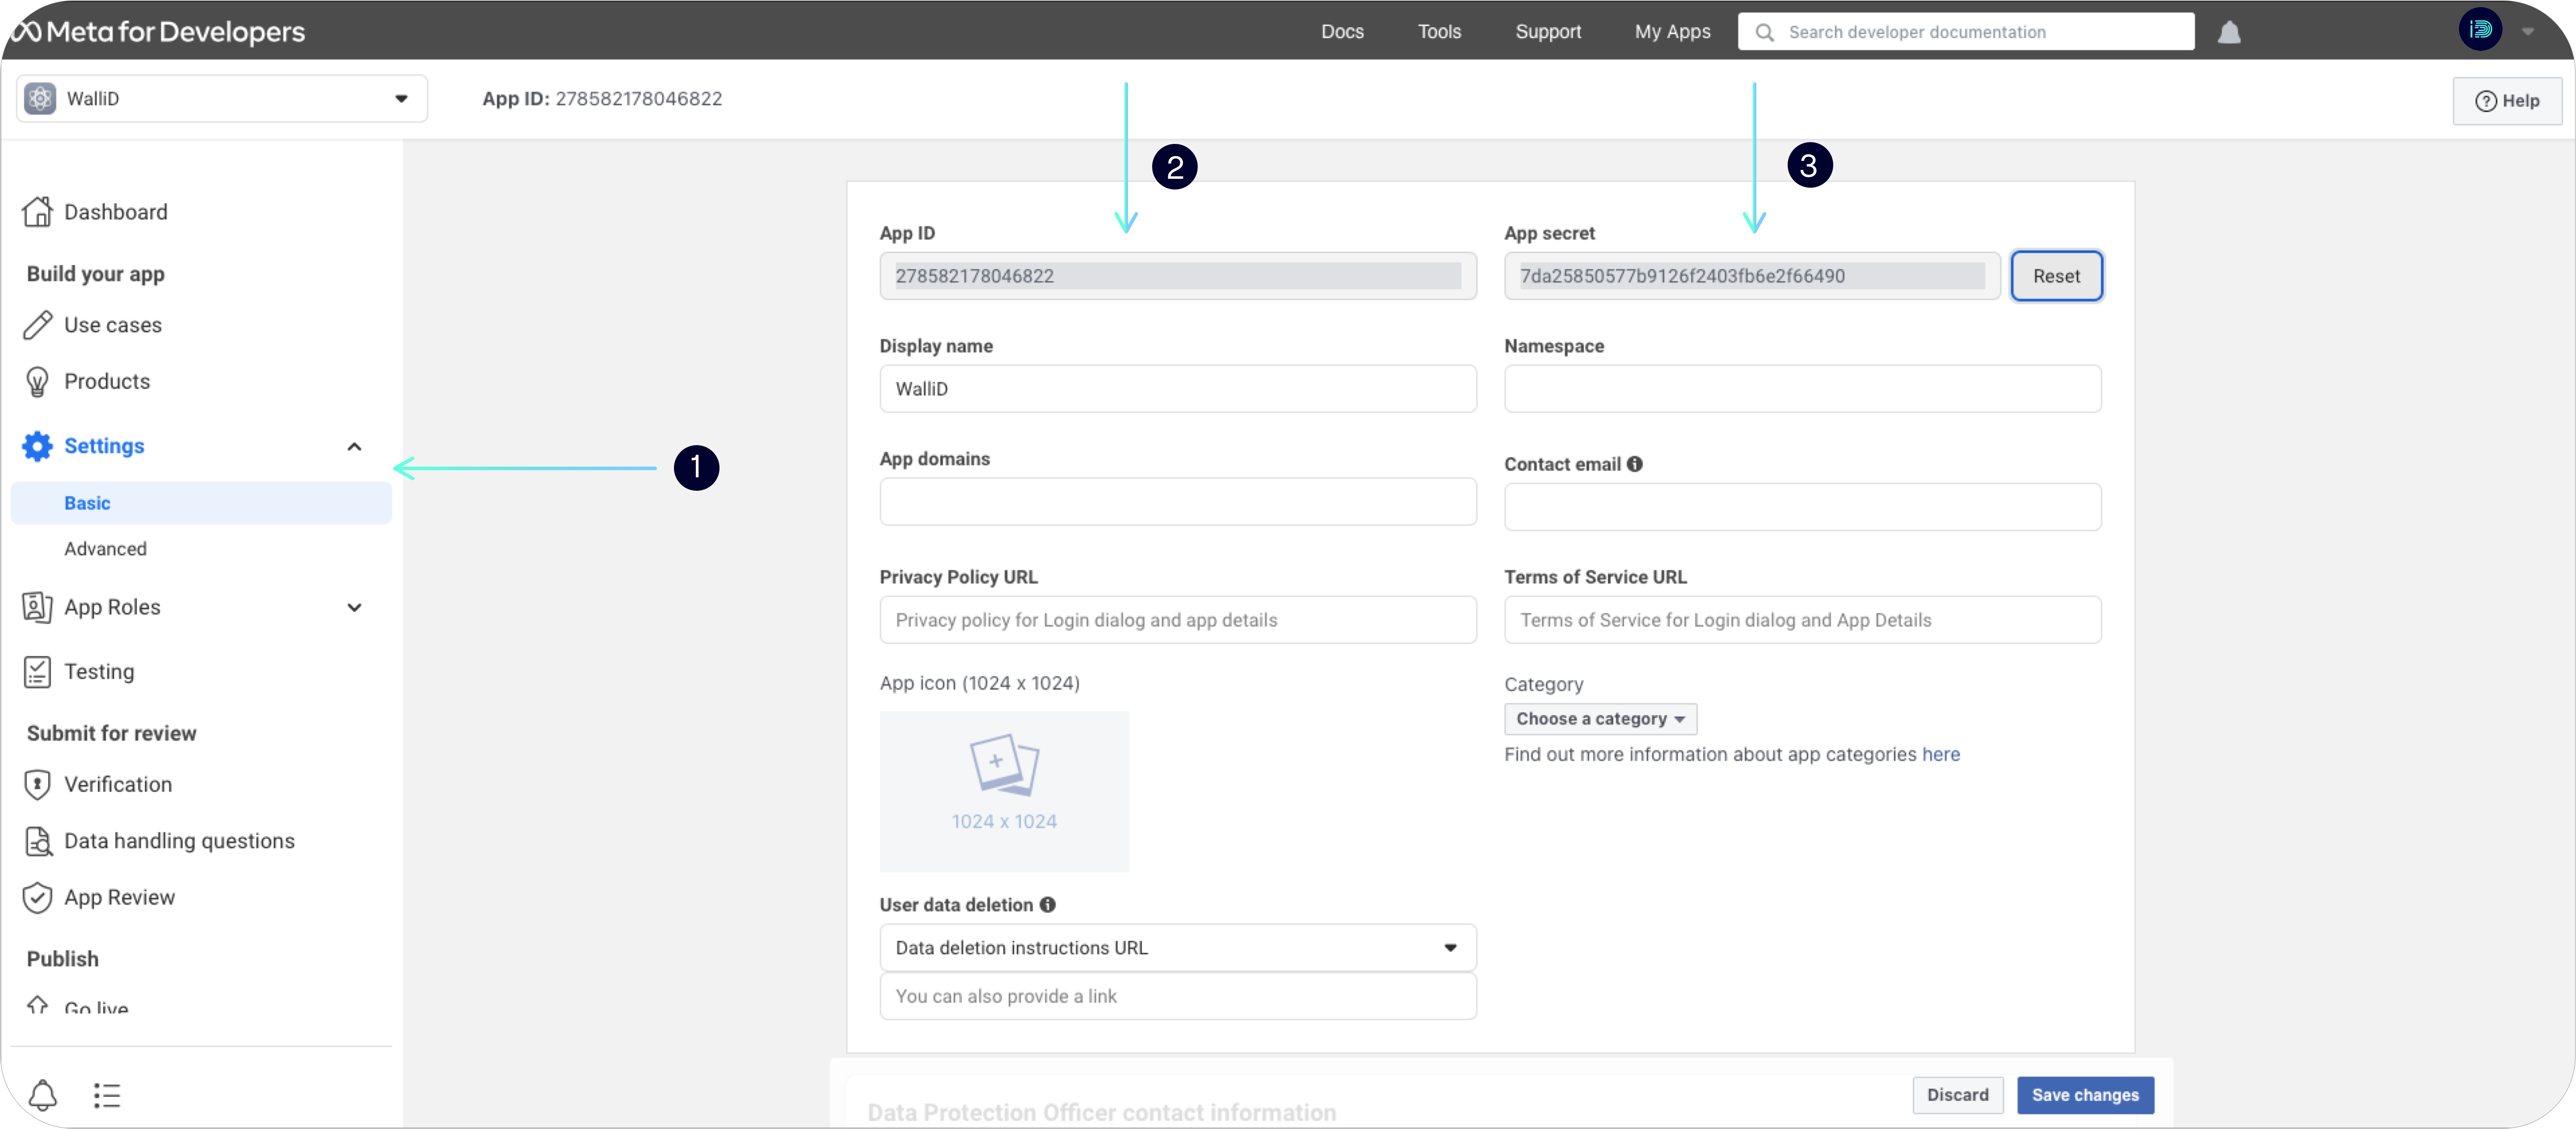Open the profile avatar menu
The width and height of the screenshot is (2576, 1129).
2480,30
